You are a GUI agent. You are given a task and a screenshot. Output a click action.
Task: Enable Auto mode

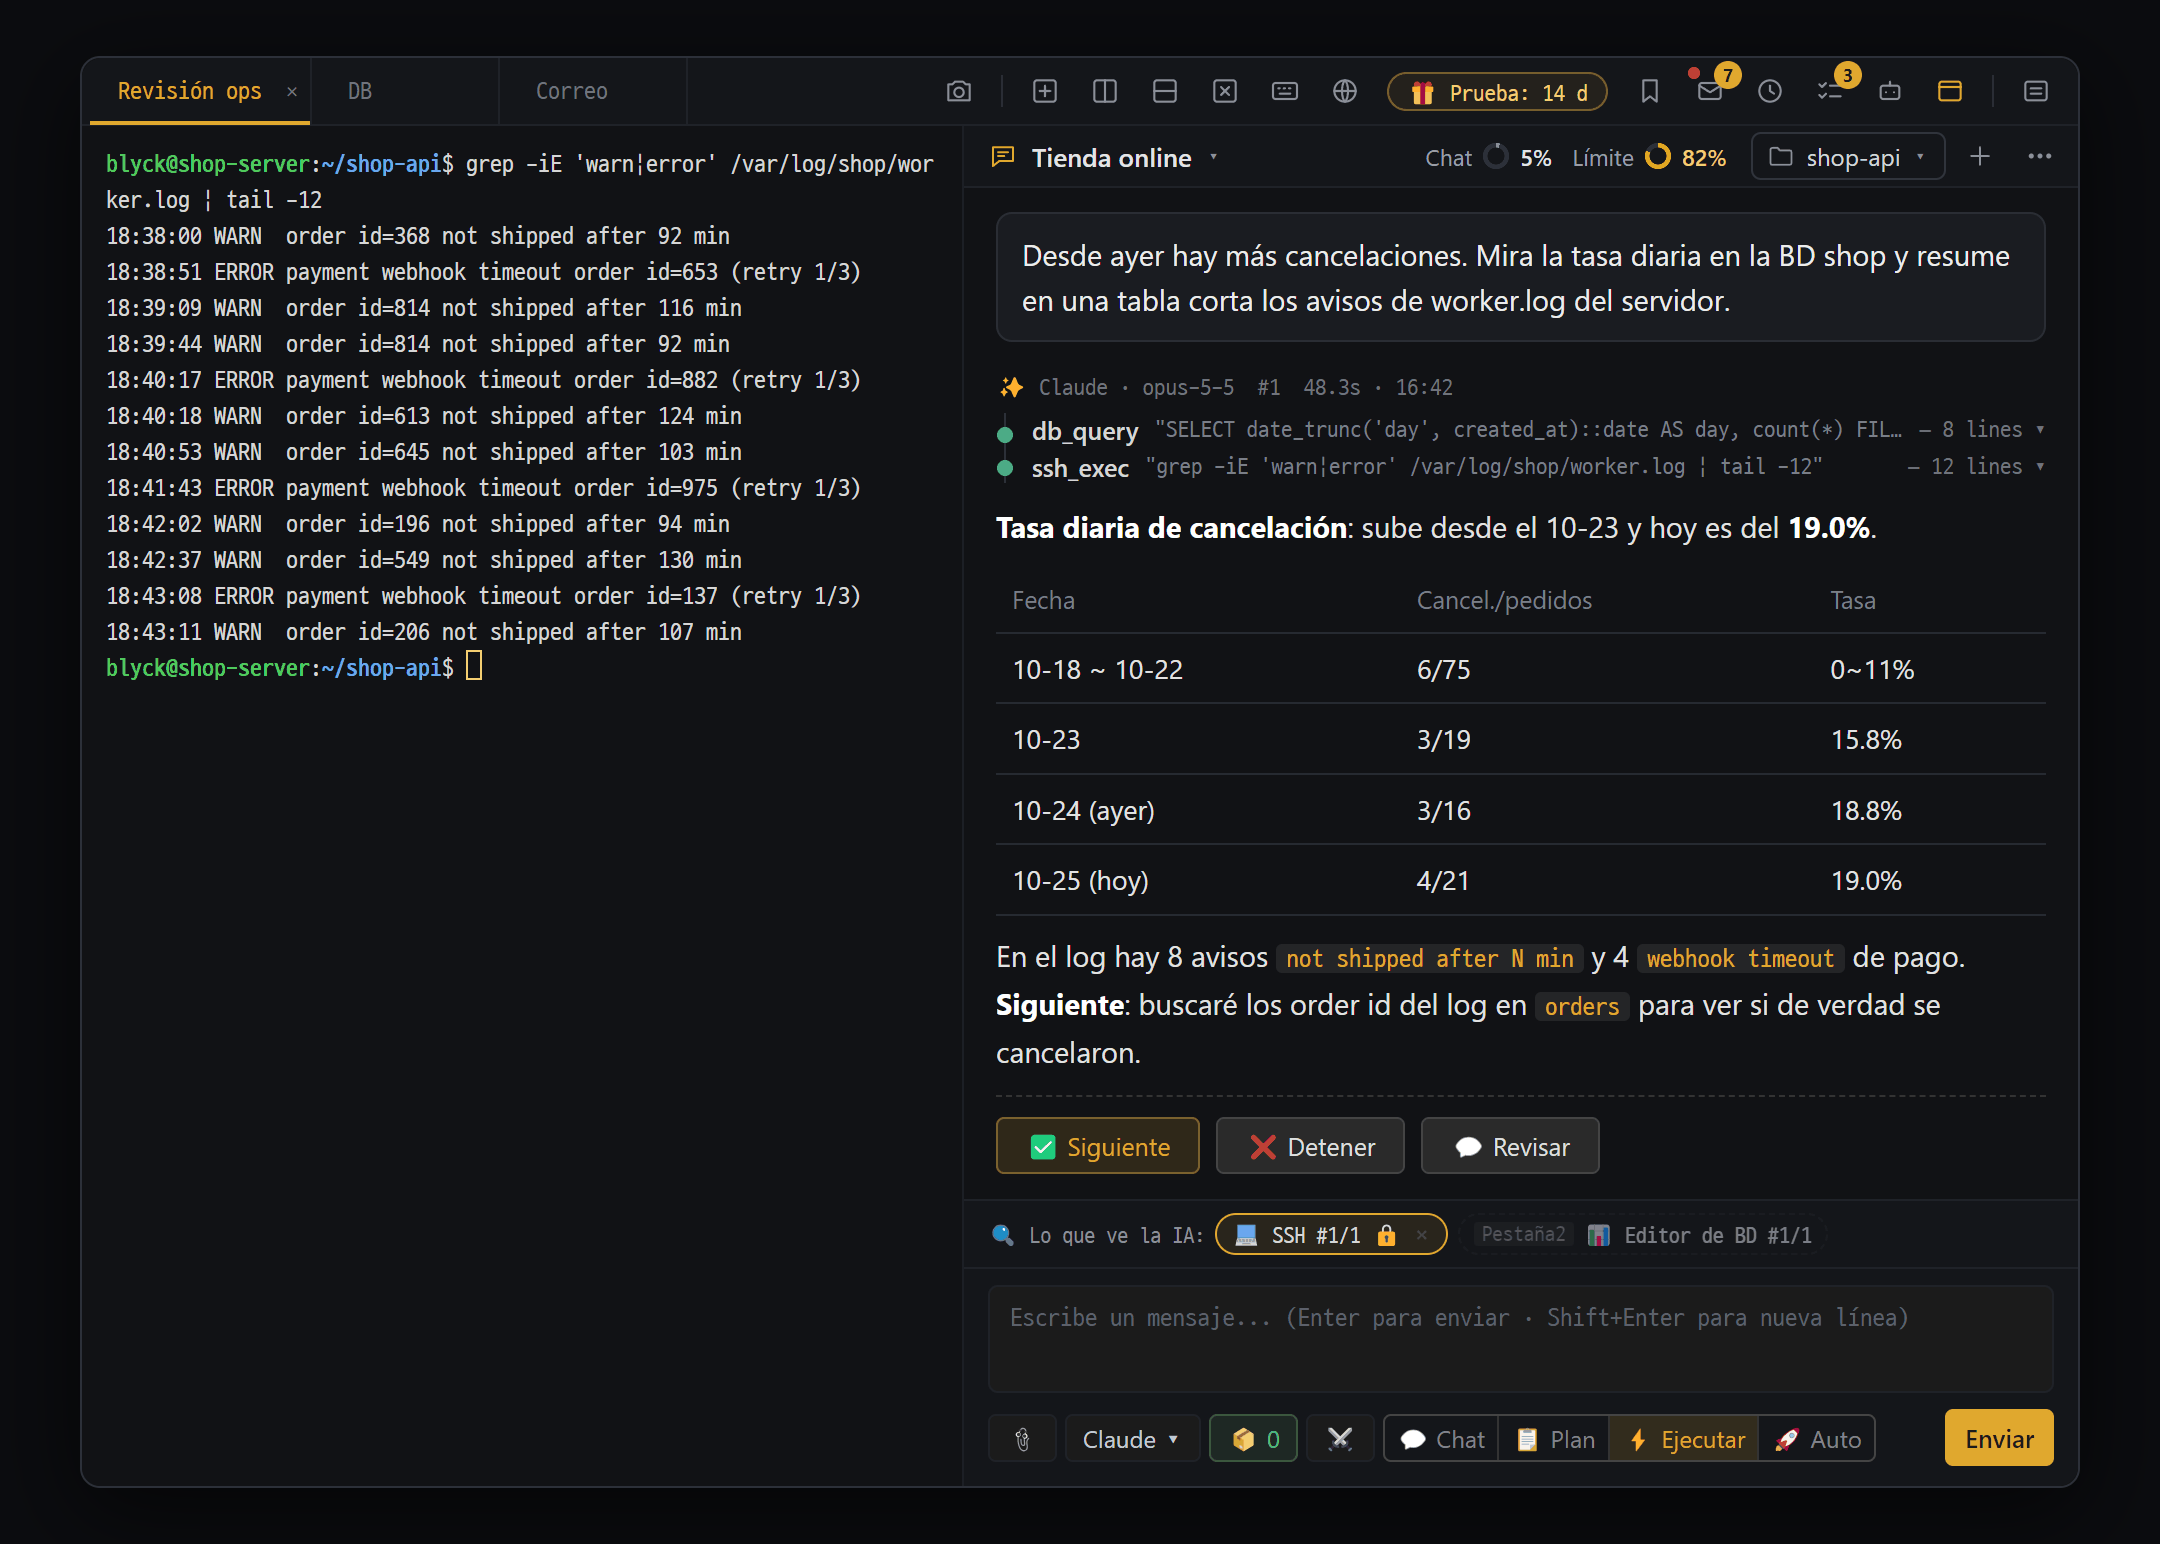(x=1816, y=1439)
